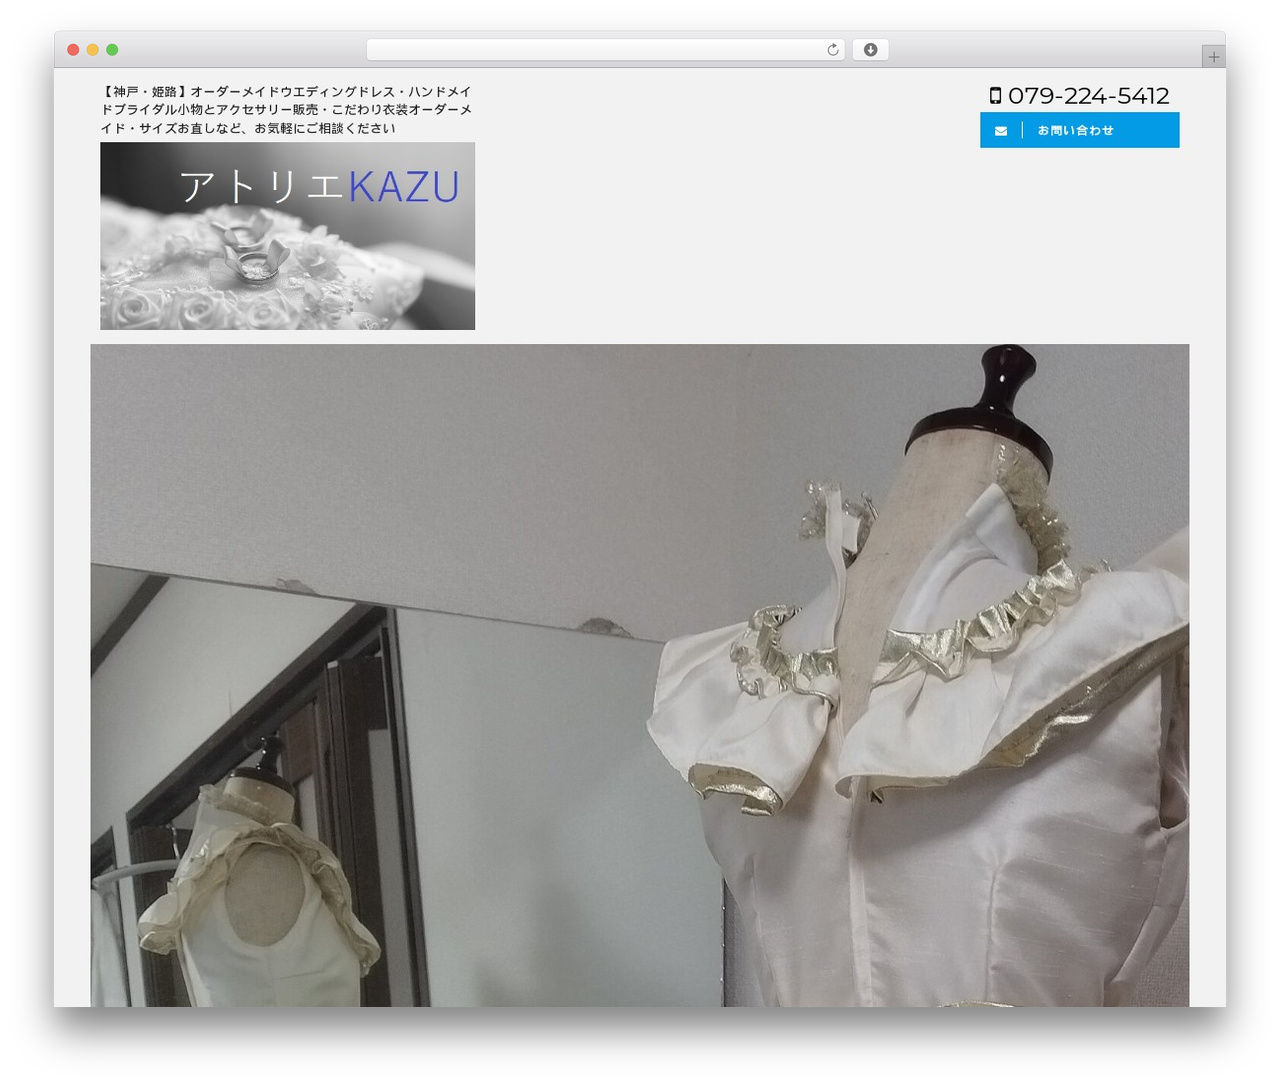Close the browser window with red button

(x=73, y=50)
